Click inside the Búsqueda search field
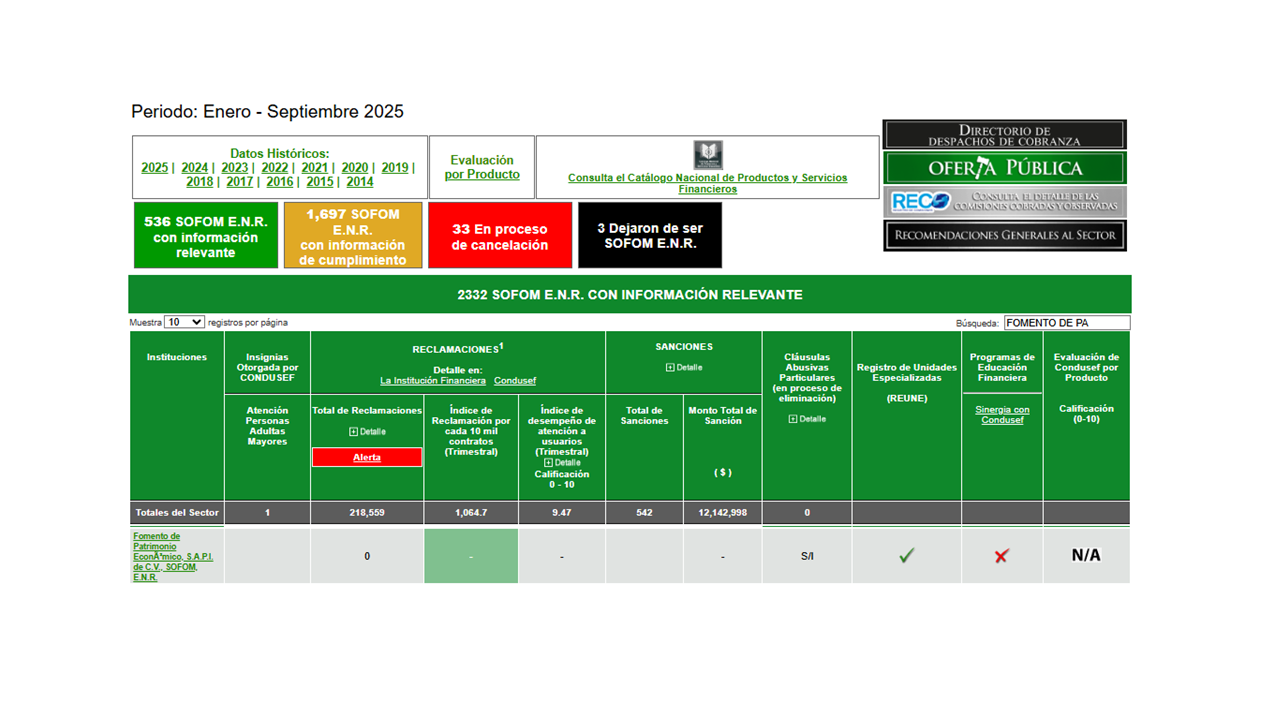The height and width of the screenshot is (720, 1280). [1065, 322]
